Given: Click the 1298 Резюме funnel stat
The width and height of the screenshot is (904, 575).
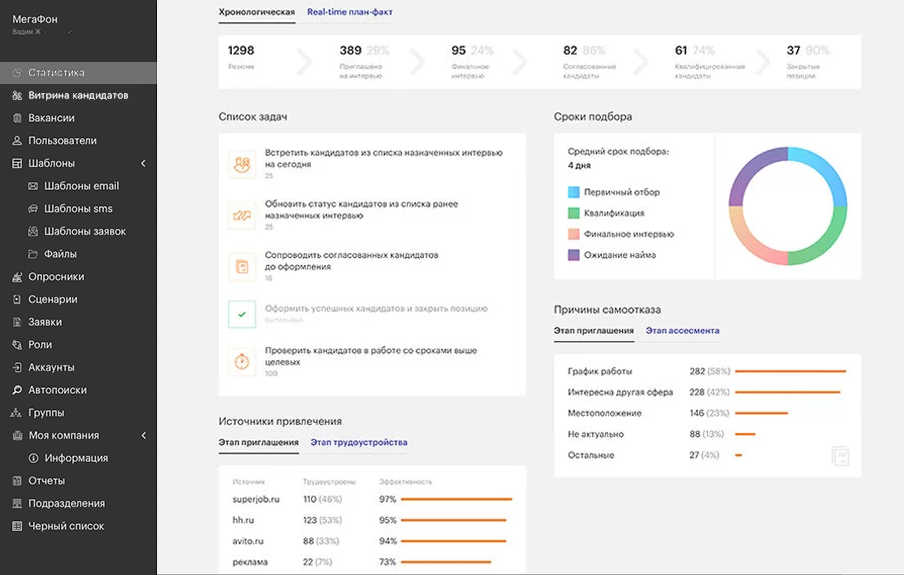Looking at the screenshot, I should pyautogui.click(x=241, y=57).
